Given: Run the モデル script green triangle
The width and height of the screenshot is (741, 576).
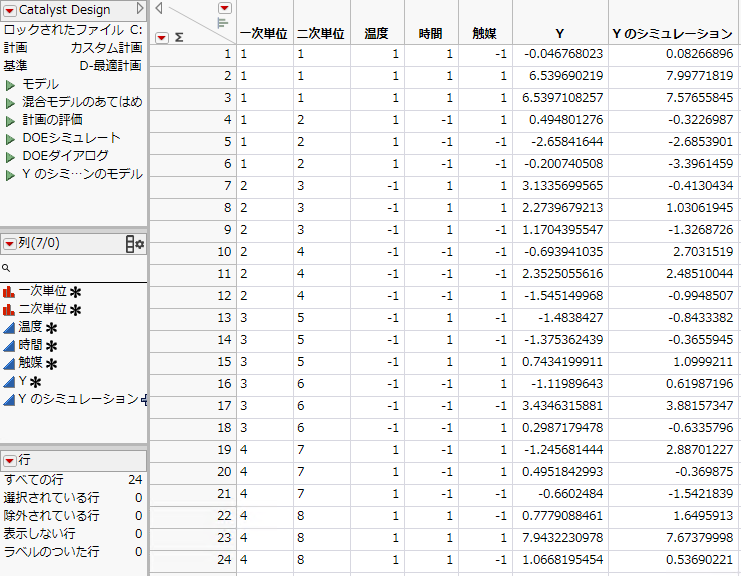Looking at the screenshot, I should (x=10, y=85).
